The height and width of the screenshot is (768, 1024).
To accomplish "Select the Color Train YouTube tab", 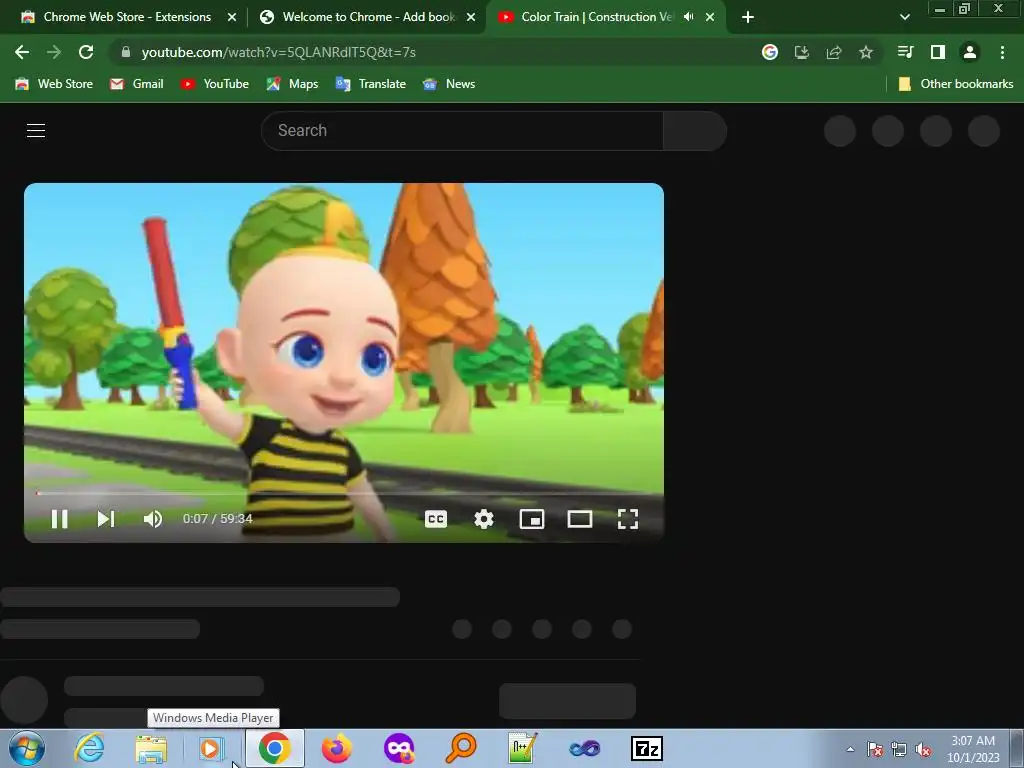I will (597, 17).
